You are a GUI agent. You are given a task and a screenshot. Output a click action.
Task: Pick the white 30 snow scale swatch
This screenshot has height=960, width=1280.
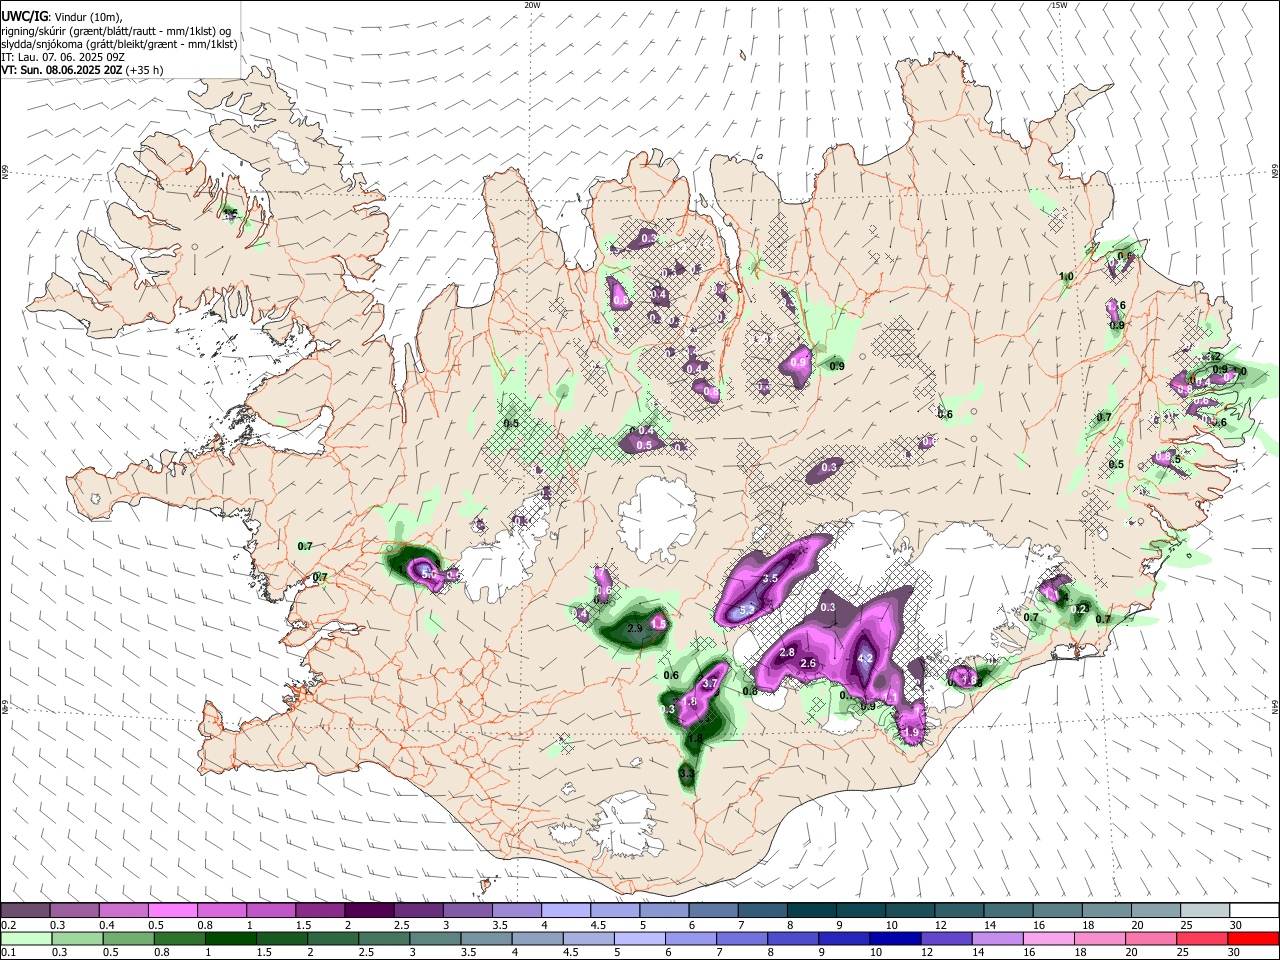(1254, 910)
